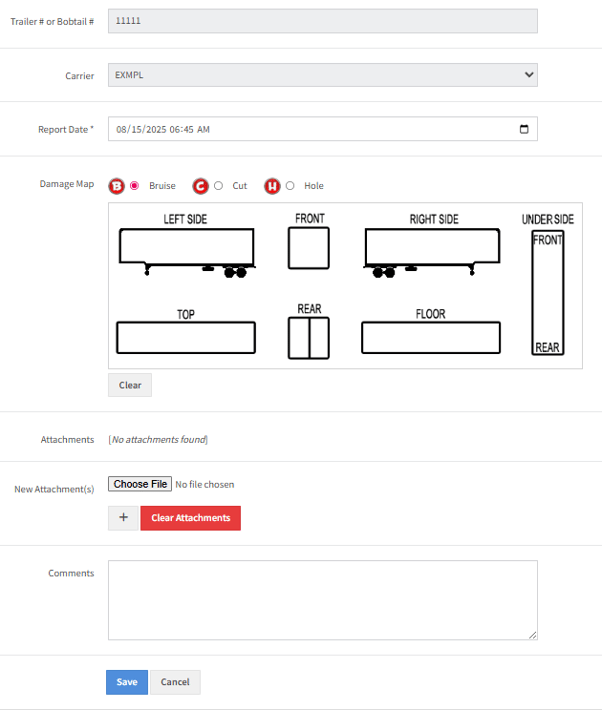This screenshot has width=602, height=710.
Task: Add another attachment with plus button
Action: [x=123, y=518]
